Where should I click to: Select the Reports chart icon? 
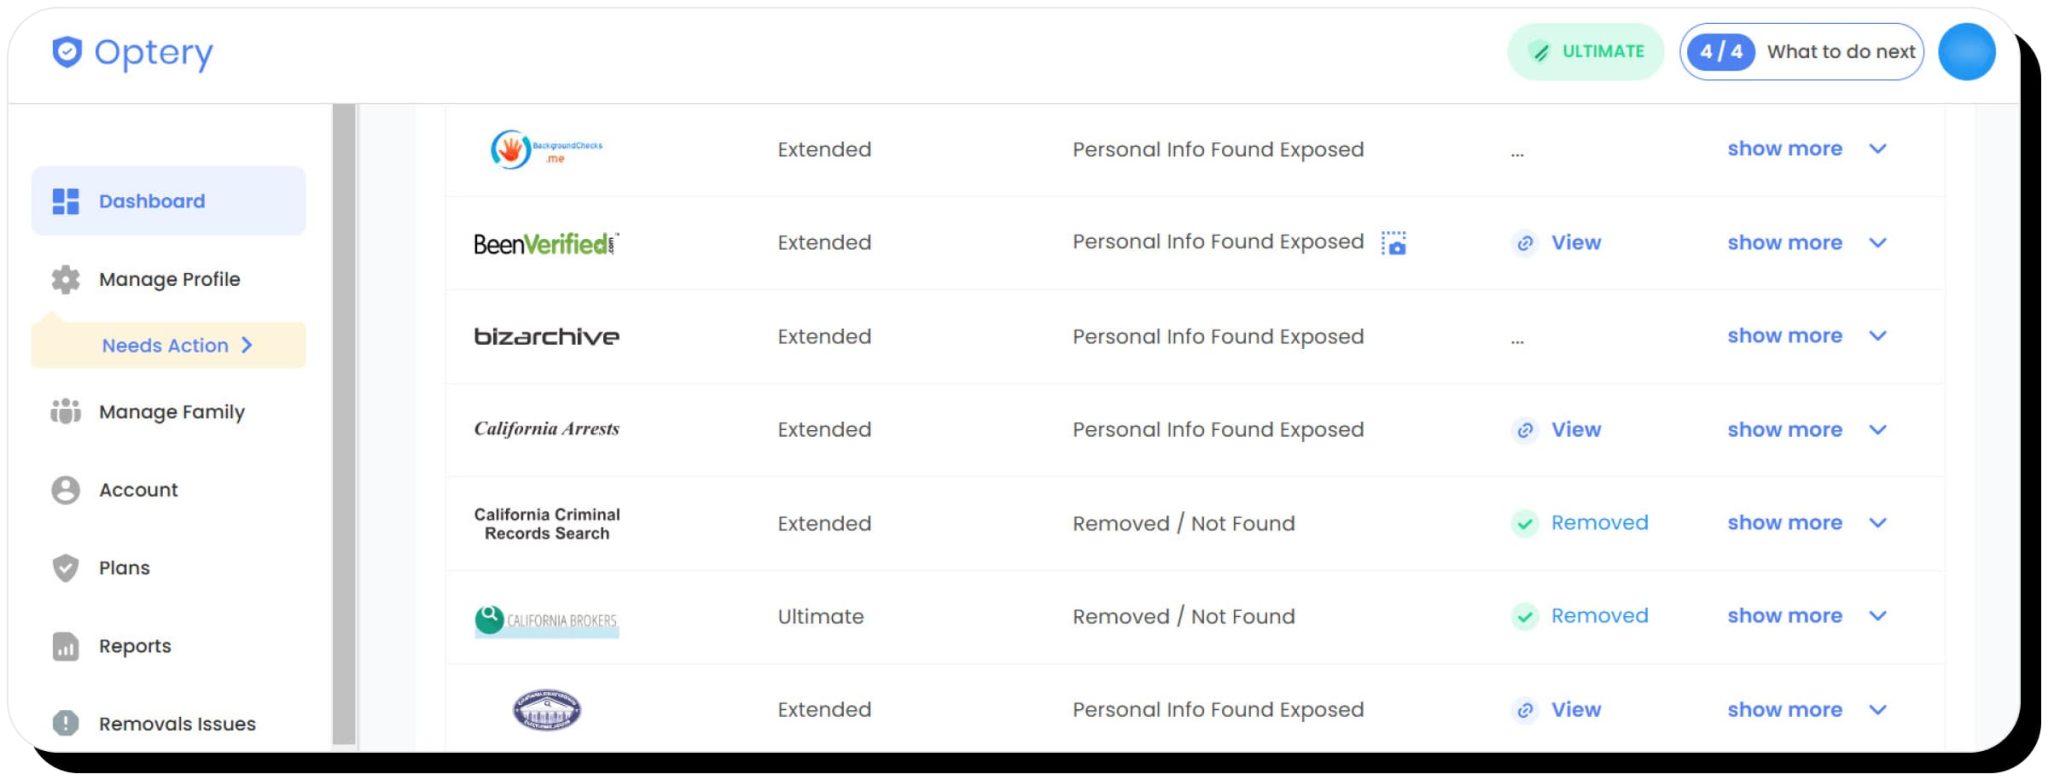point(64,647)
